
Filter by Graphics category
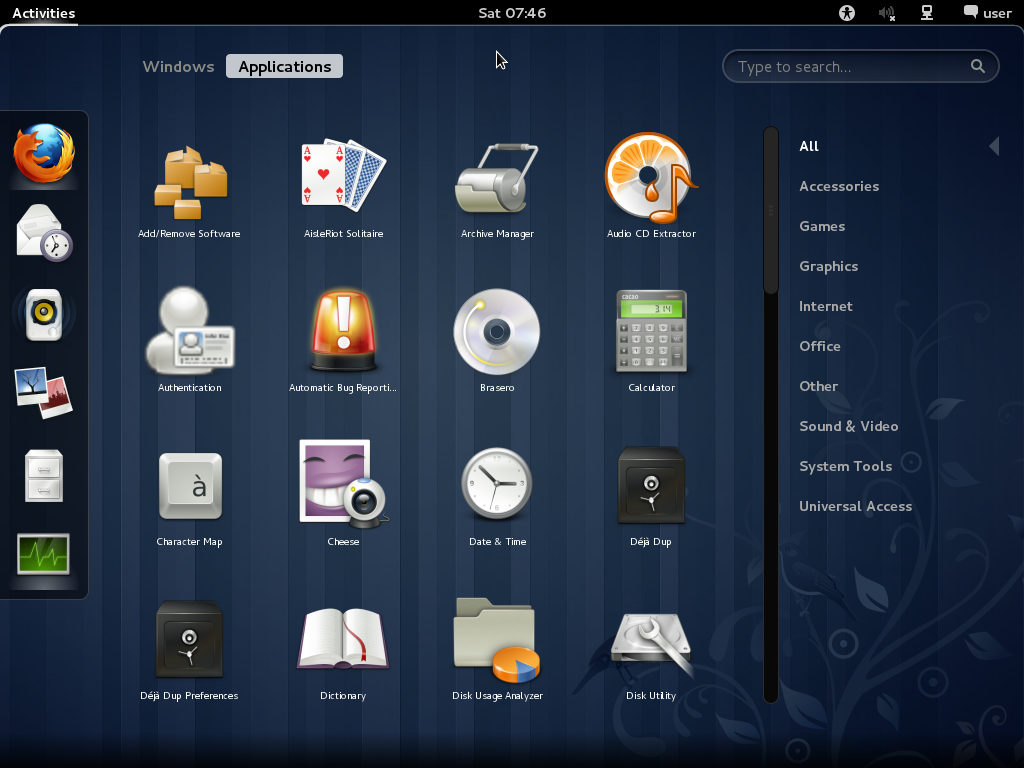(x=829, y=266)
